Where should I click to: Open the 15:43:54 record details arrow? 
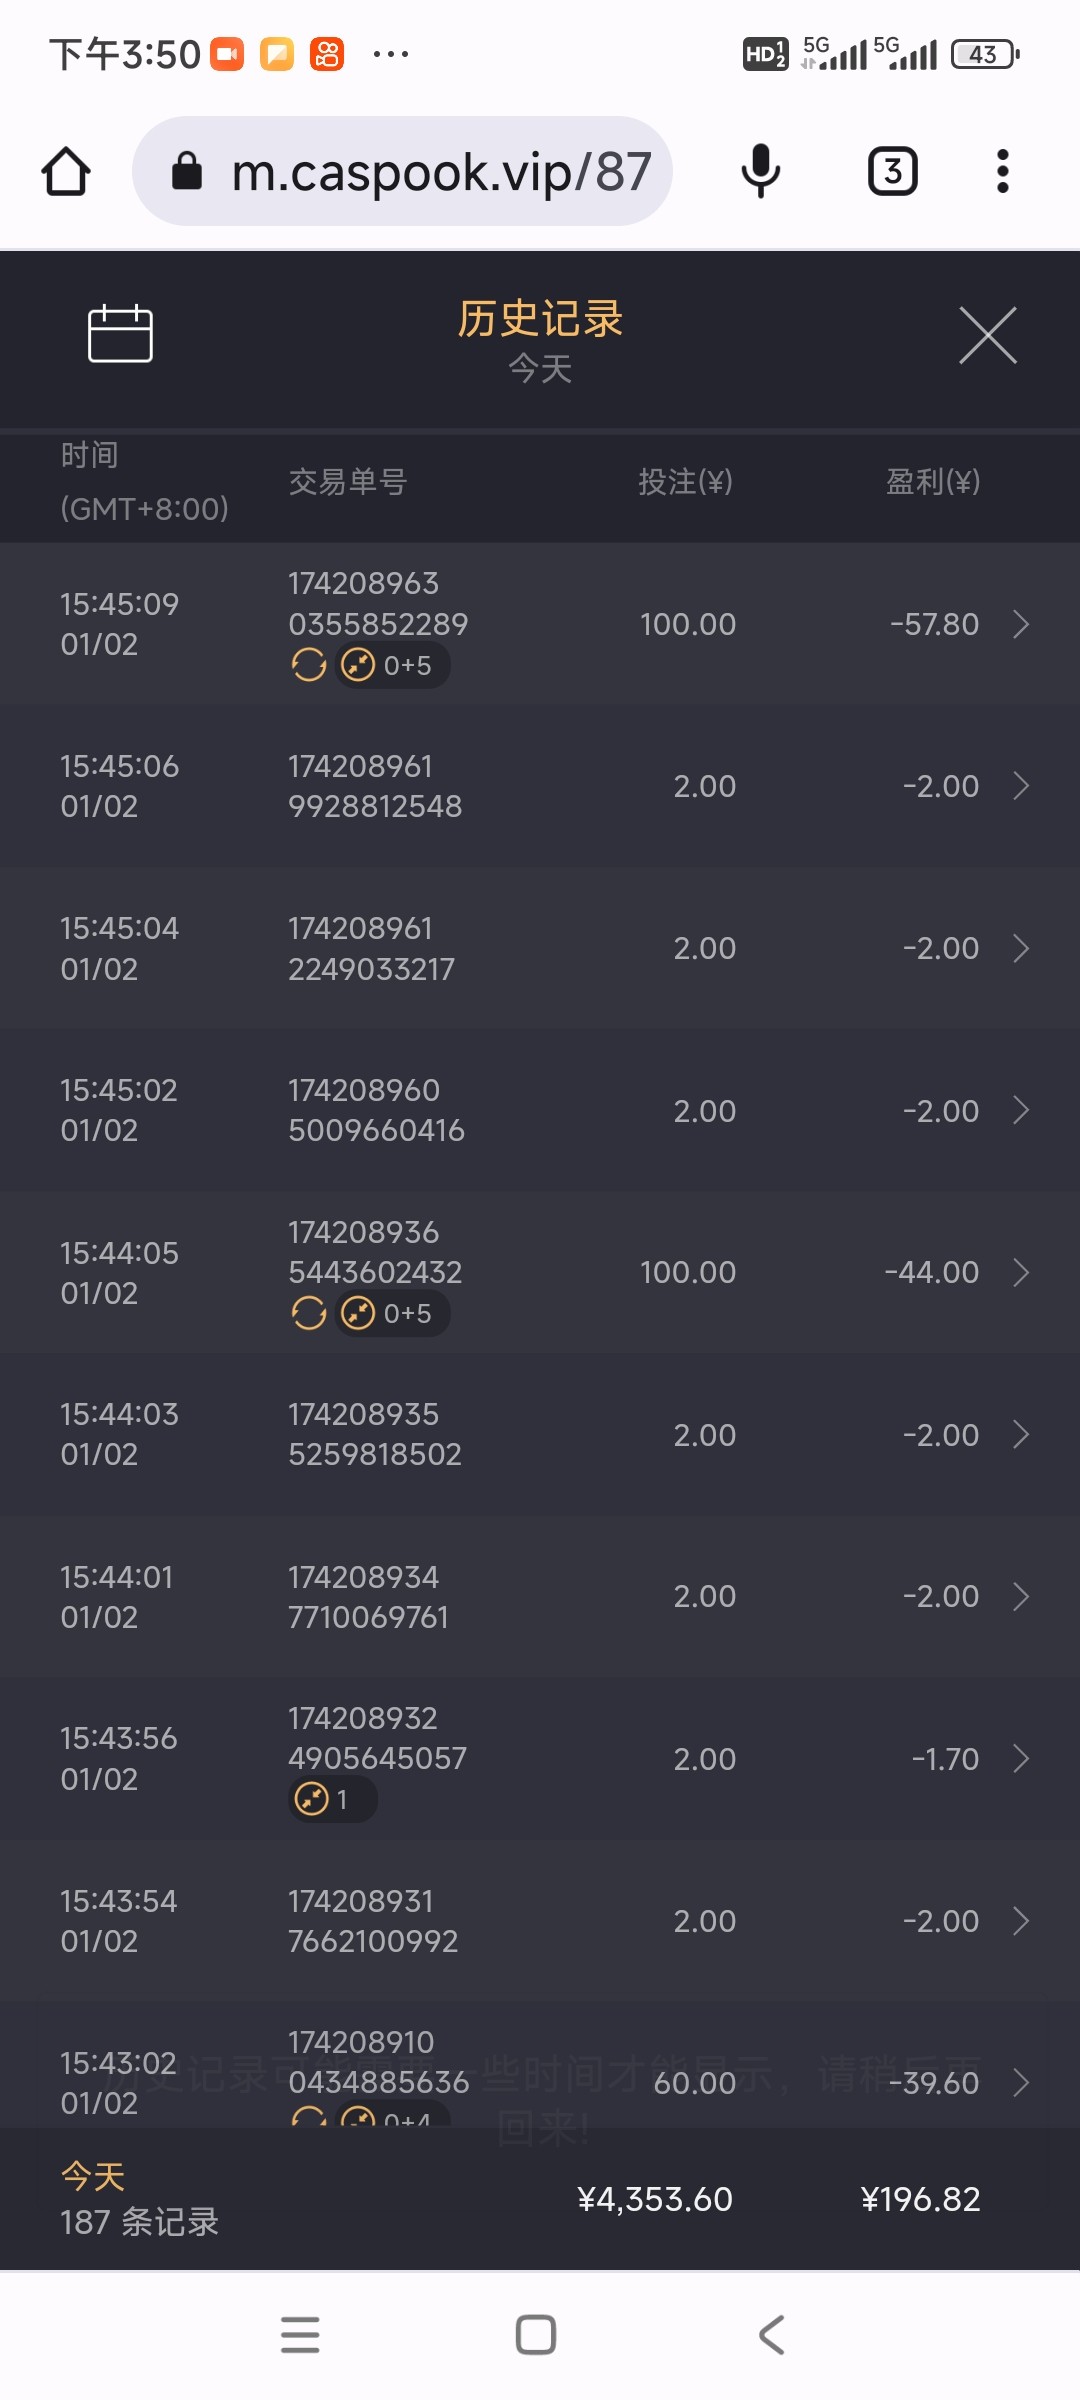click(x=1020, y=1921)
